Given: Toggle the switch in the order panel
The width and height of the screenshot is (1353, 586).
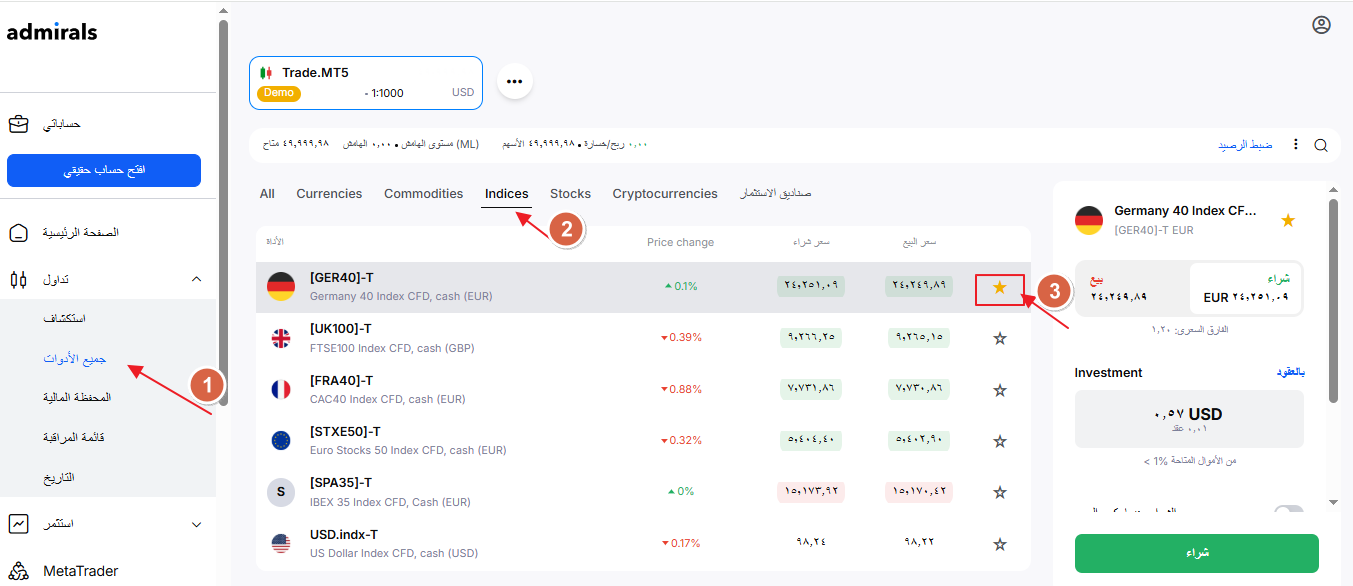Looking at the screenshot, I should coord(1288,511).
